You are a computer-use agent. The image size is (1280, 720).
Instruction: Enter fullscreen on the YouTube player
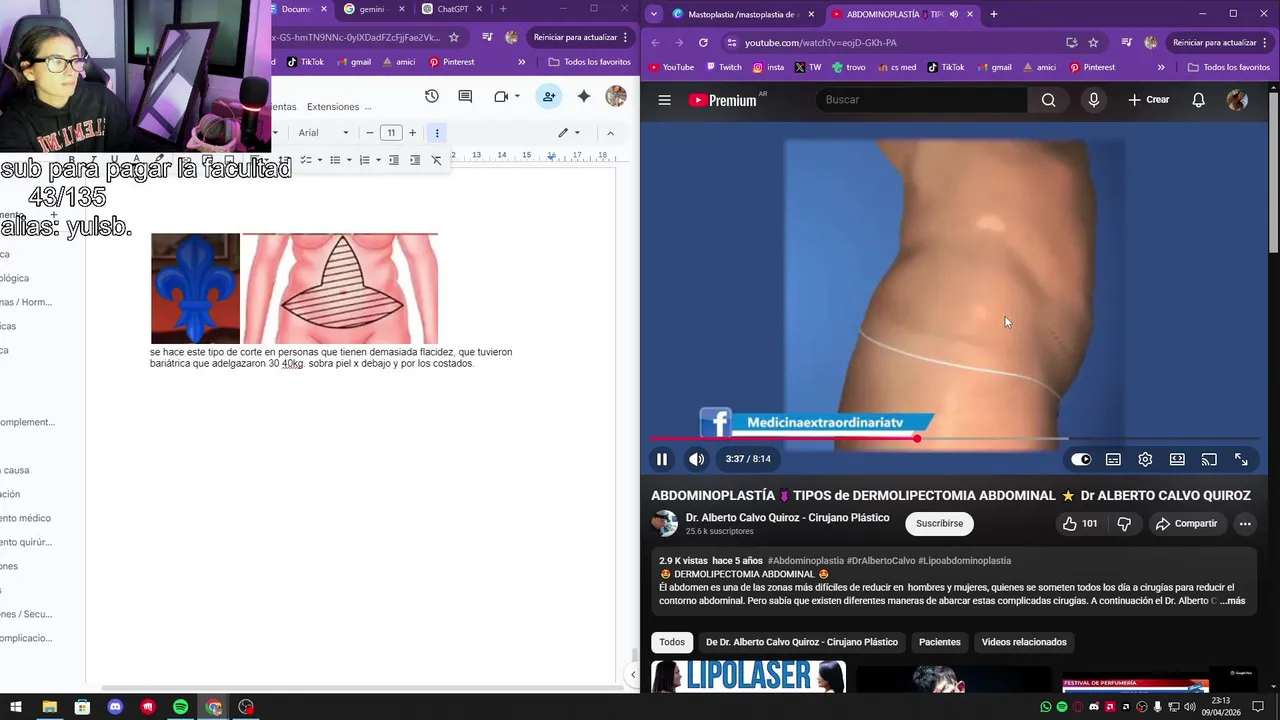pyautogui.click(x=1241, y=459)
